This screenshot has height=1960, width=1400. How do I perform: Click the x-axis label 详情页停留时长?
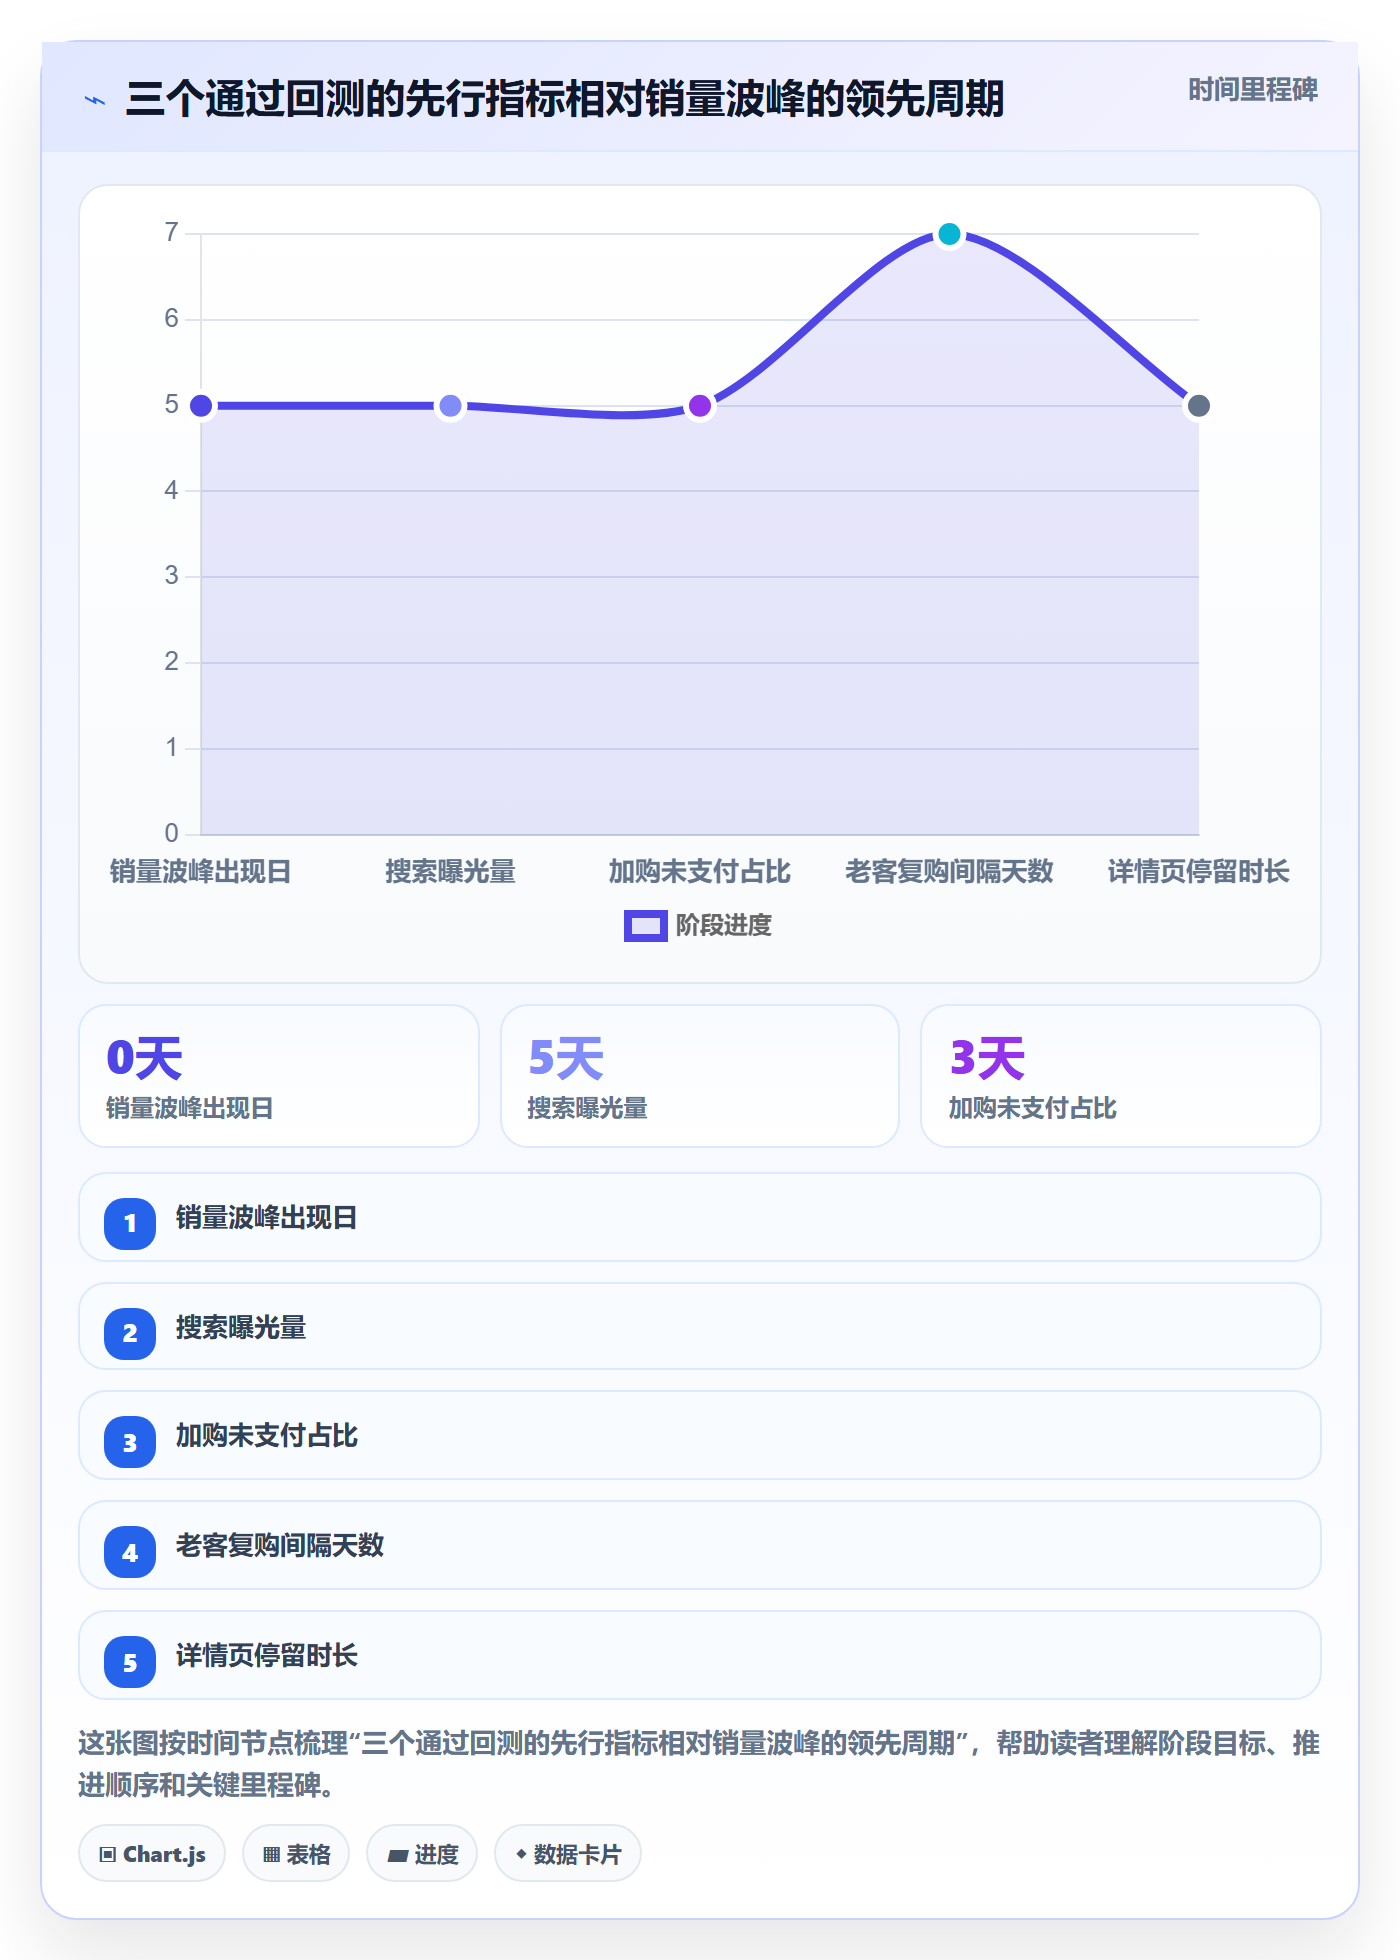[x=1198, y=872]
